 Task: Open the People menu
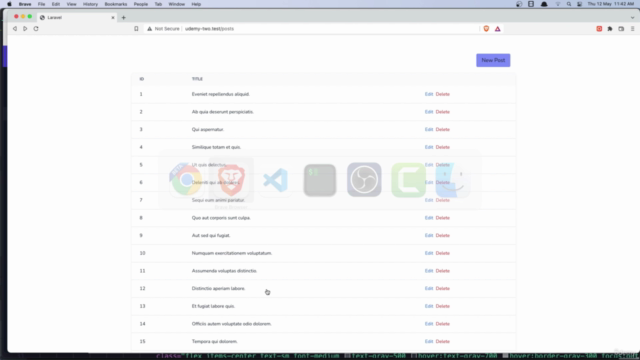(141, 4)
